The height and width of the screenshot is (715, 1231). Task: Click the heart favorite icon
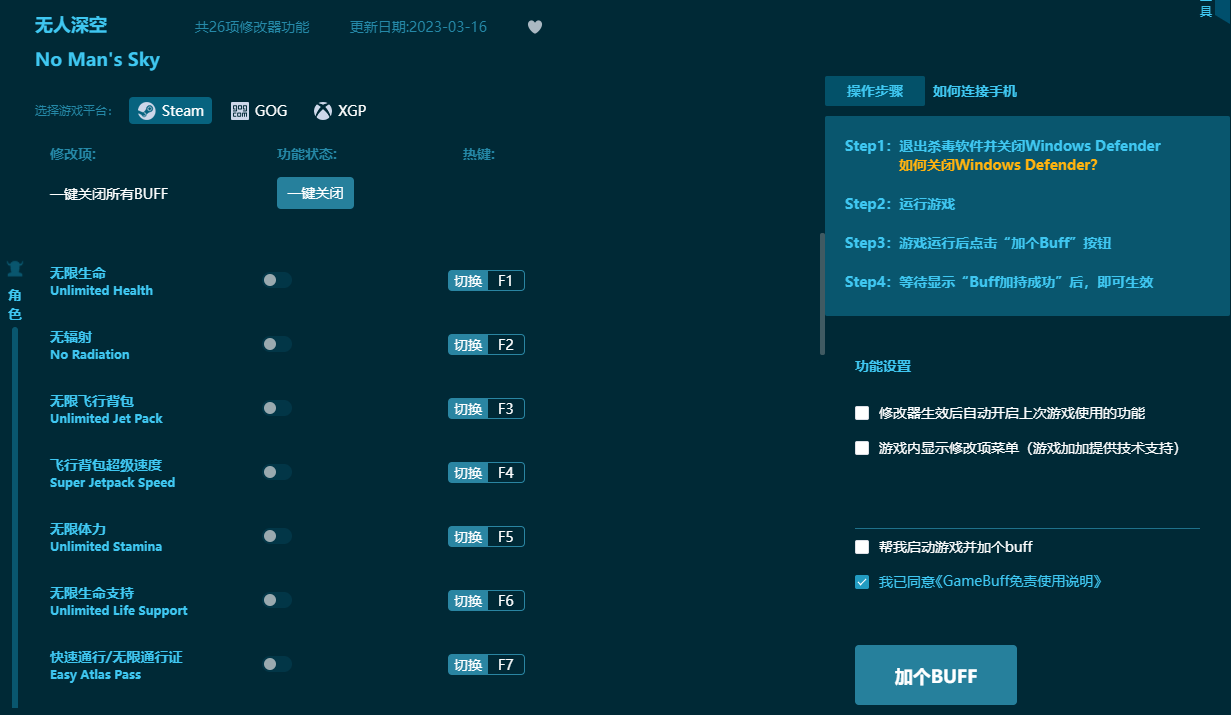coord(535,27)
